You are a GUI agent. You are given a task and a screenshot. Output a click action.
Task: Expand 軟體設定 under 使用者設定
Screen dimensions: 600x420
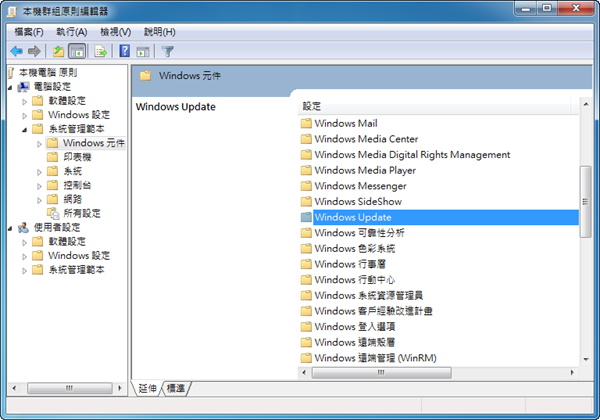24,243
